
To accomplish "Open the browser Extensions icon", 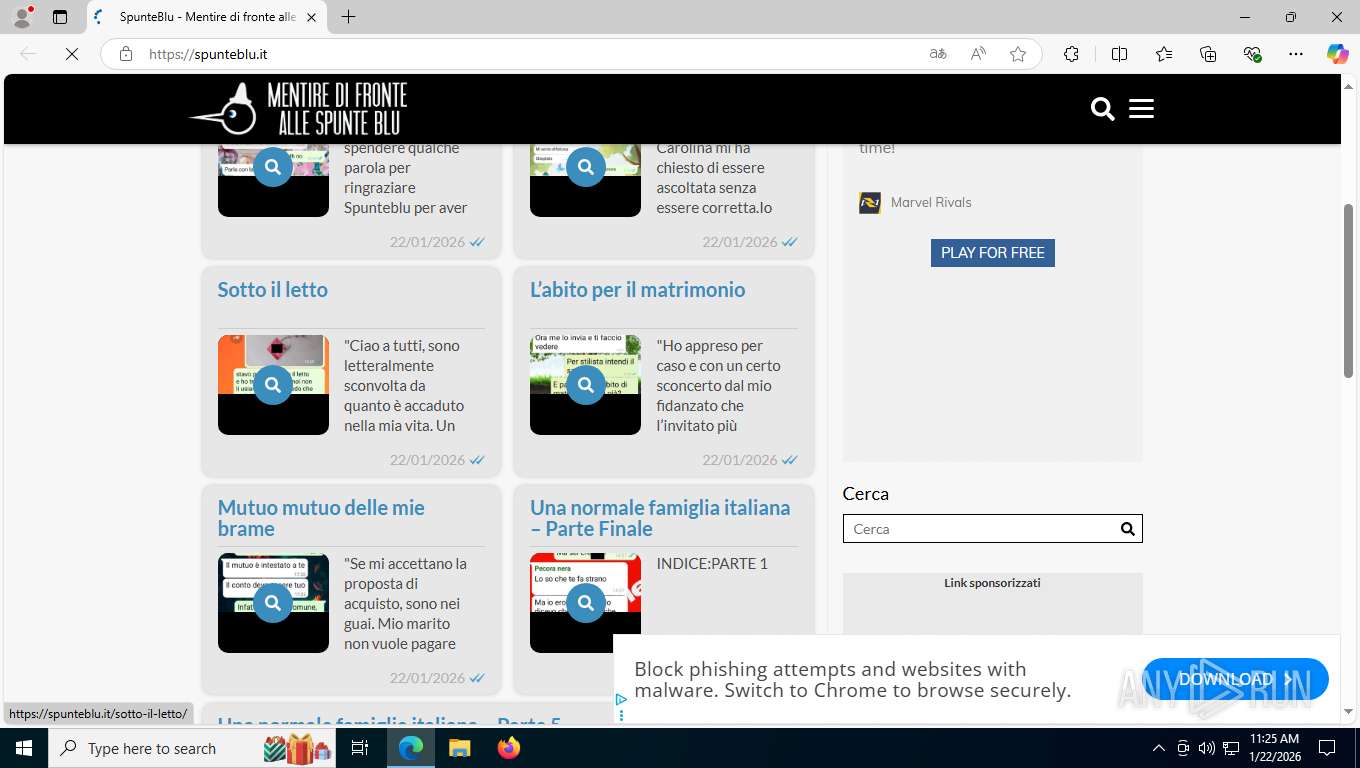I will coord(1071,54).
